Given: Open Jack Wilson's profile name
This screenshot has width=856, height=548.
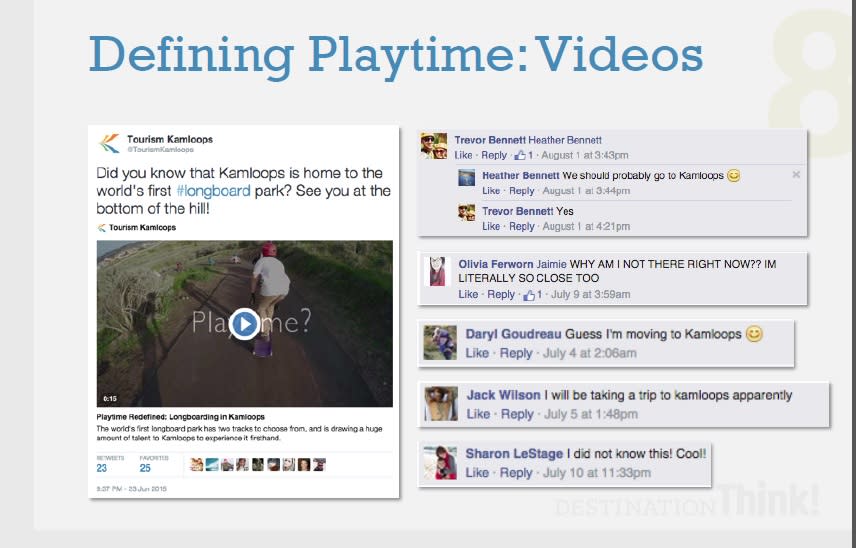Looking at the screenshot, I should (x=503, y=395).
